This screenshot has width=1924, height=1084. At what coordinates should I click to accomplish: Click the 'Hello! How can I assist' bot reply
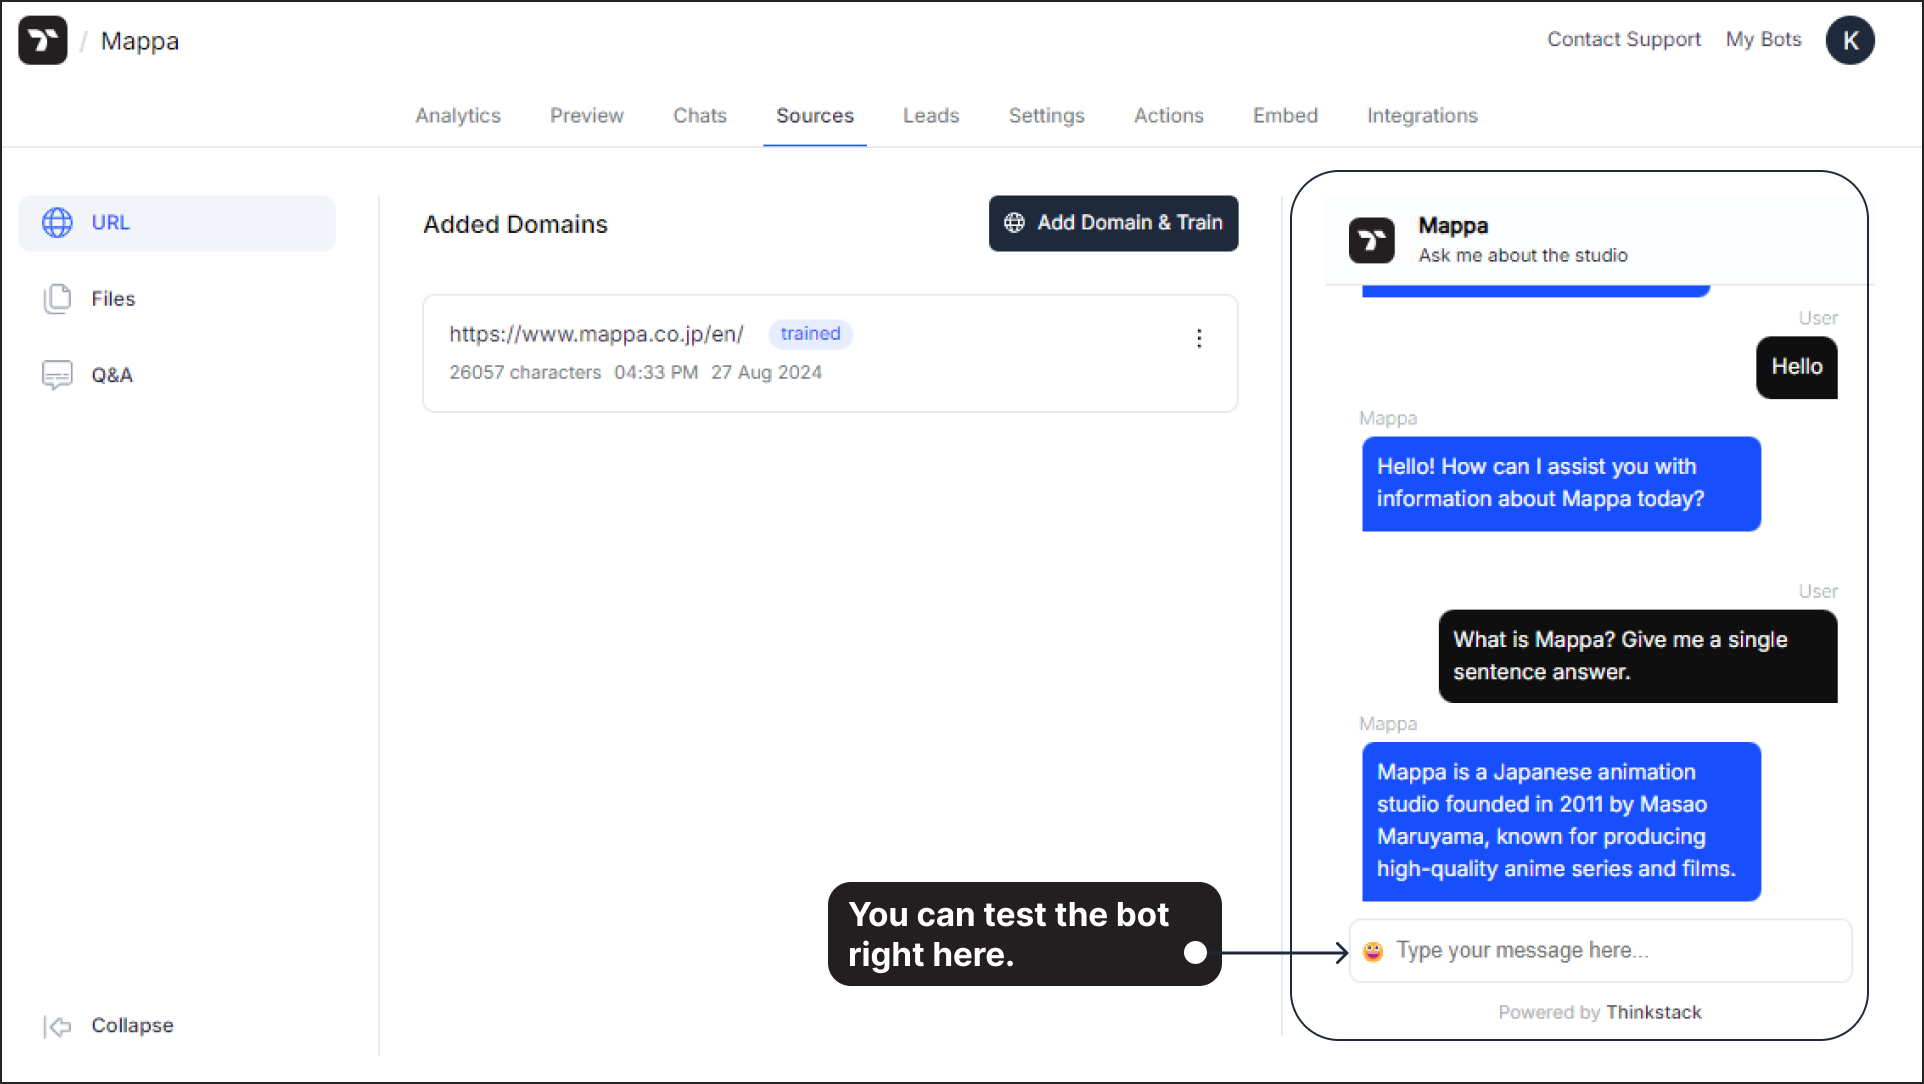(1561, 484)
